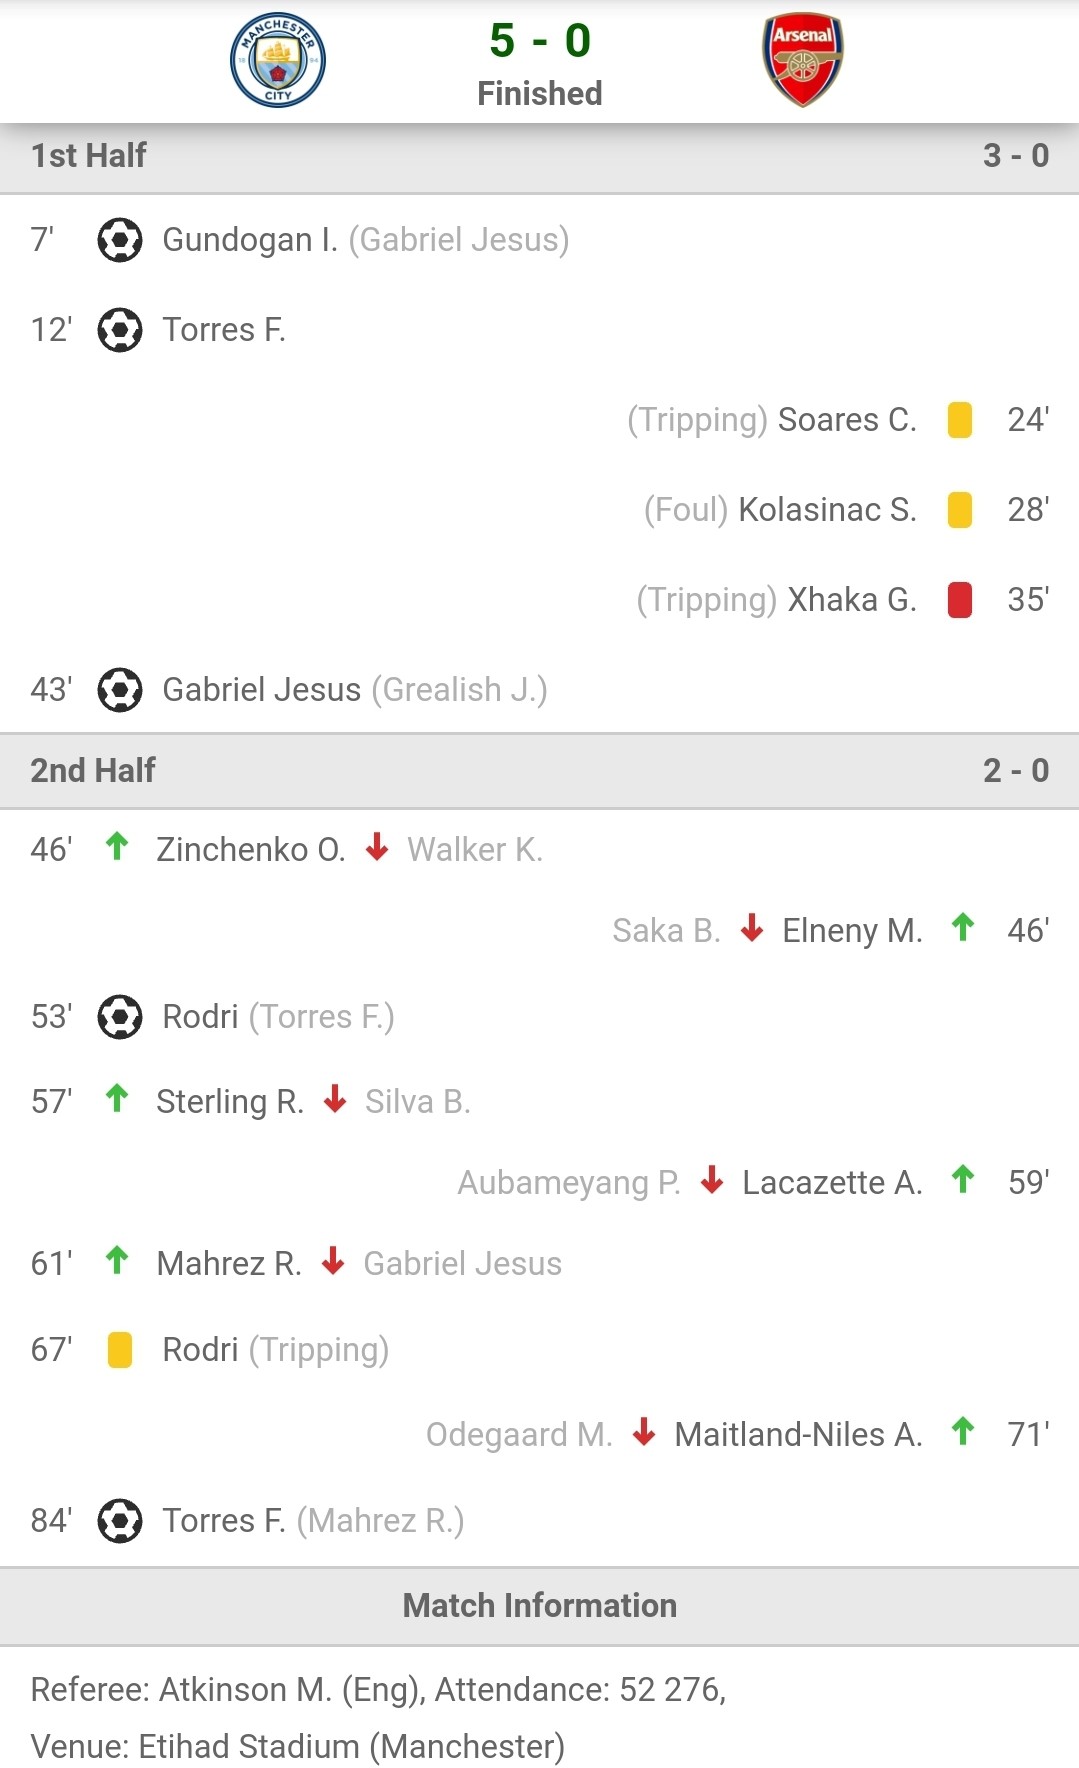The width and height of the screenshot is (1079, 1768).
Task: Select the 1st Half section header
Action: pyautogui.click(x=540, y=156)
